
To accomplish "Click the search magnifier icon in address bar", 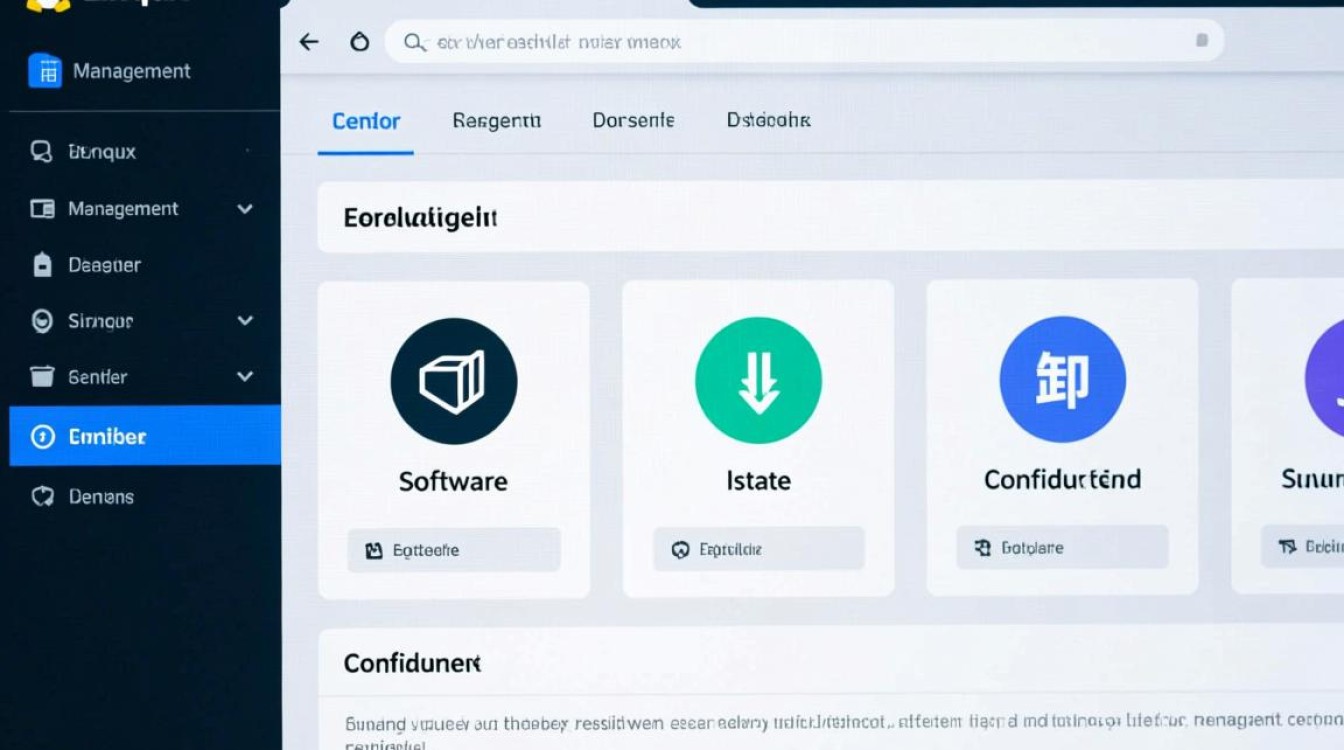I will [413, 42].
